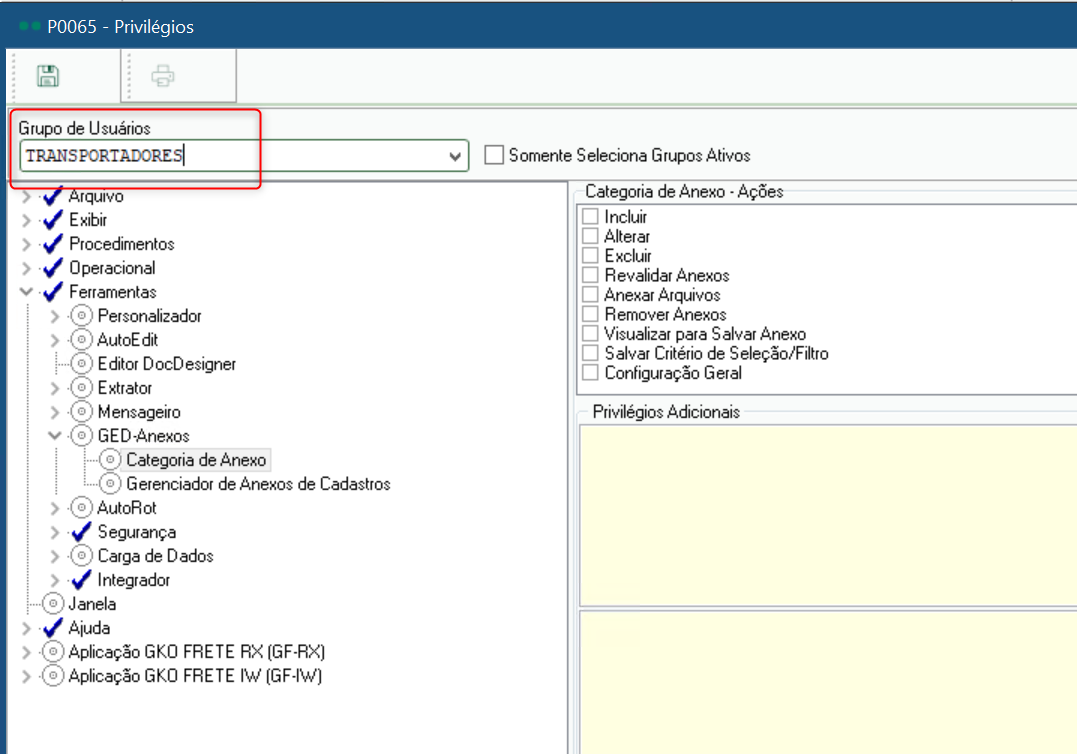Click the circle icon beside Janela

coord(53,604)
